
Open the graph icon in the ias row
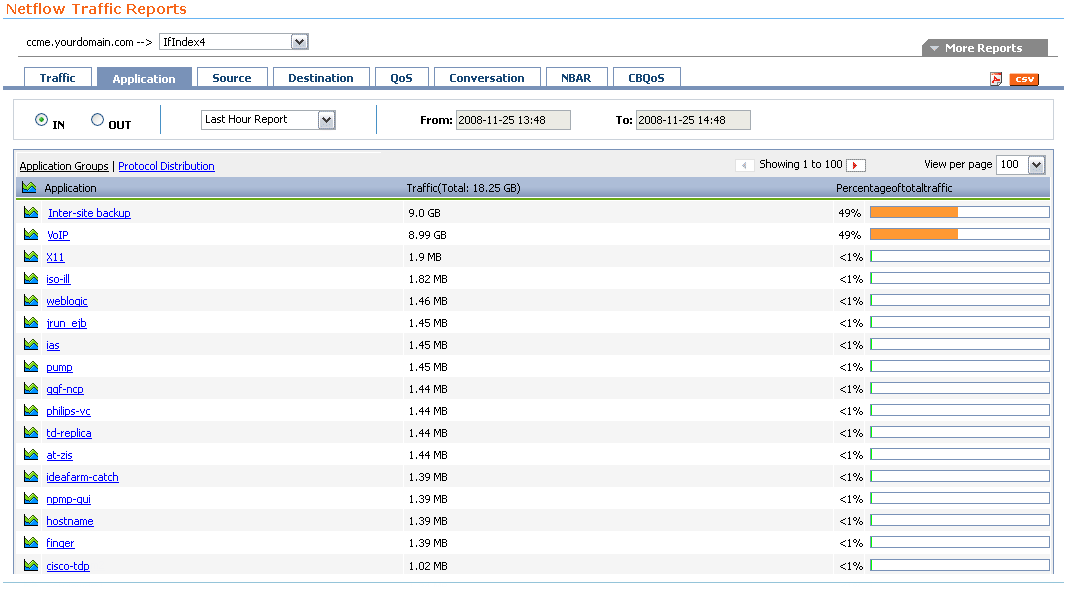tap(31, 344)
